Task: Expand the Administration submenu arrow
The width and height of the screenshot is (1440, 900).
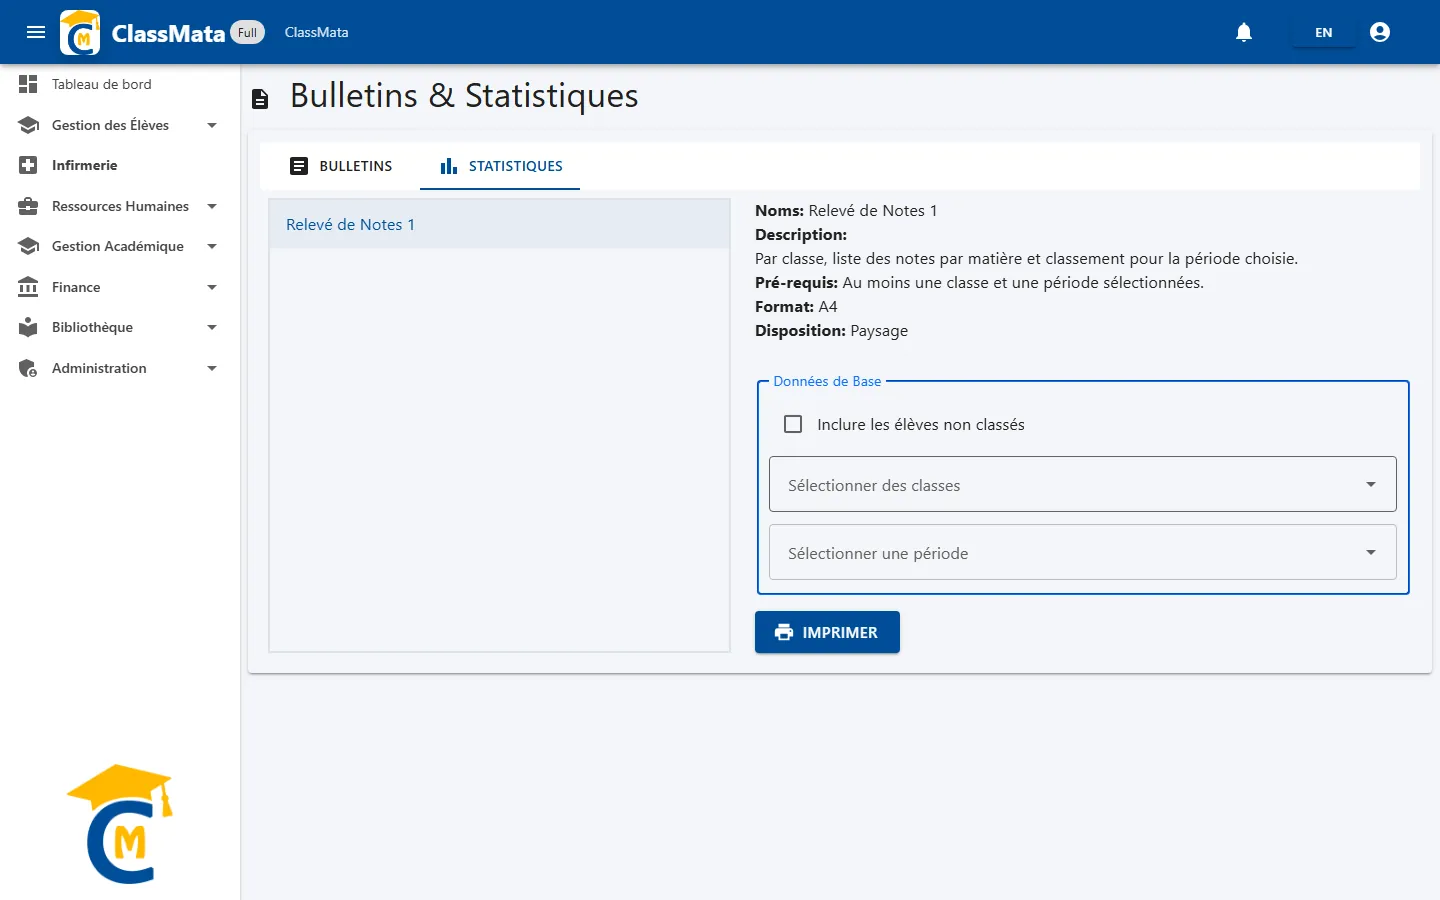Action: 212,368
